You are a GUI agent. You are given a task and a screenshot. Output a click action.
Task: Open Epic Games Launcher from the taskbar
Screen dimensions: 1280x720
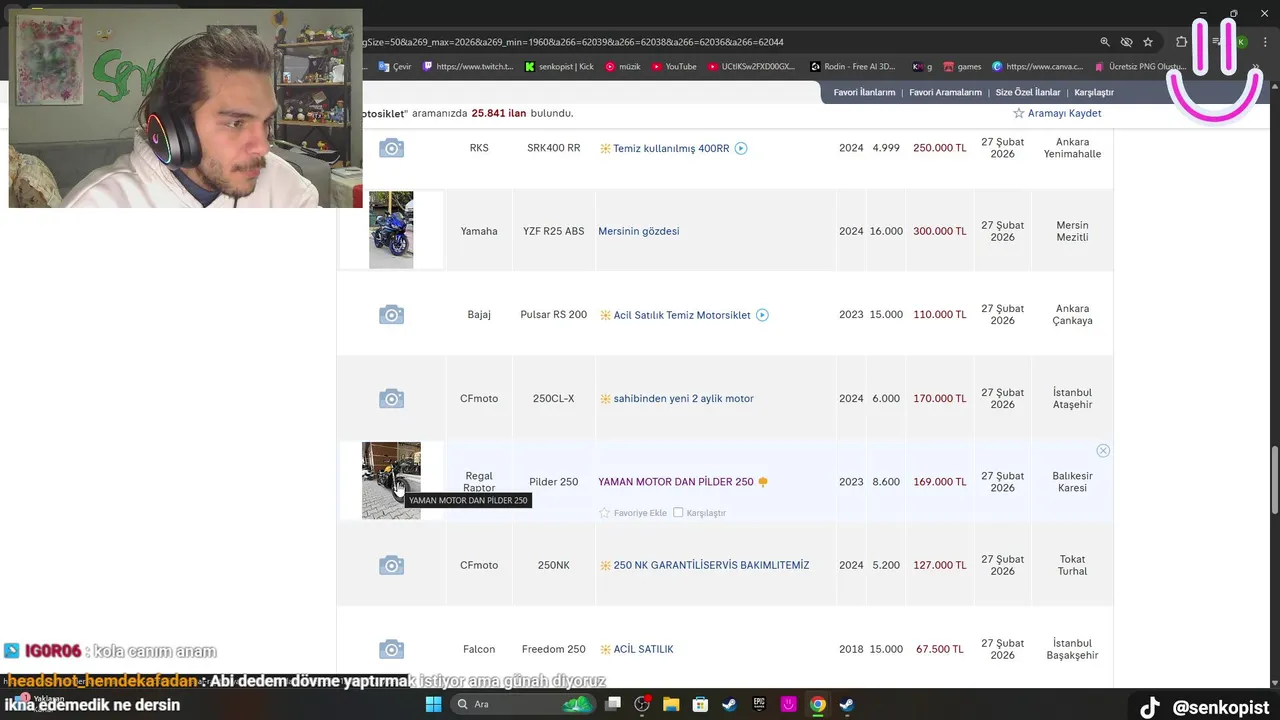tap(759, 704)
